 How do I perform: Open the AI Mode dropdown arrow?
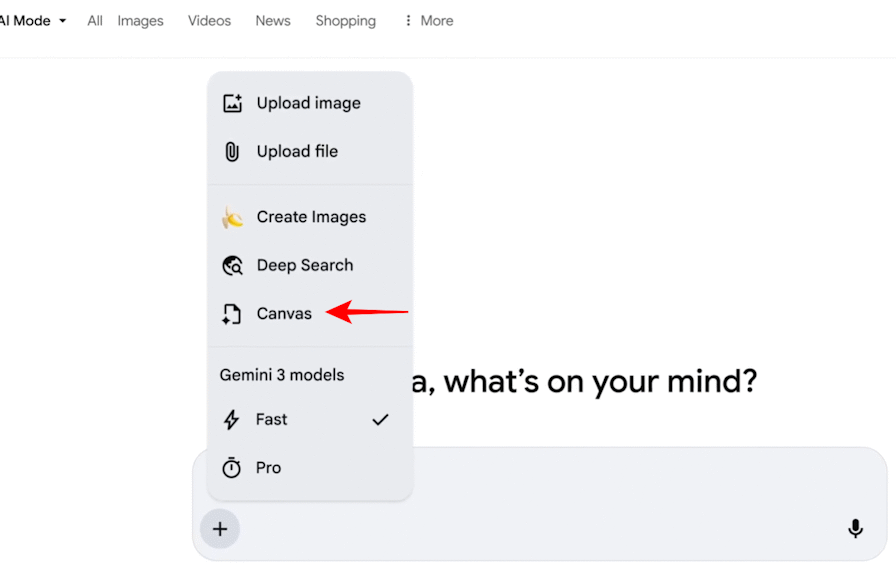tap(63, 21)
